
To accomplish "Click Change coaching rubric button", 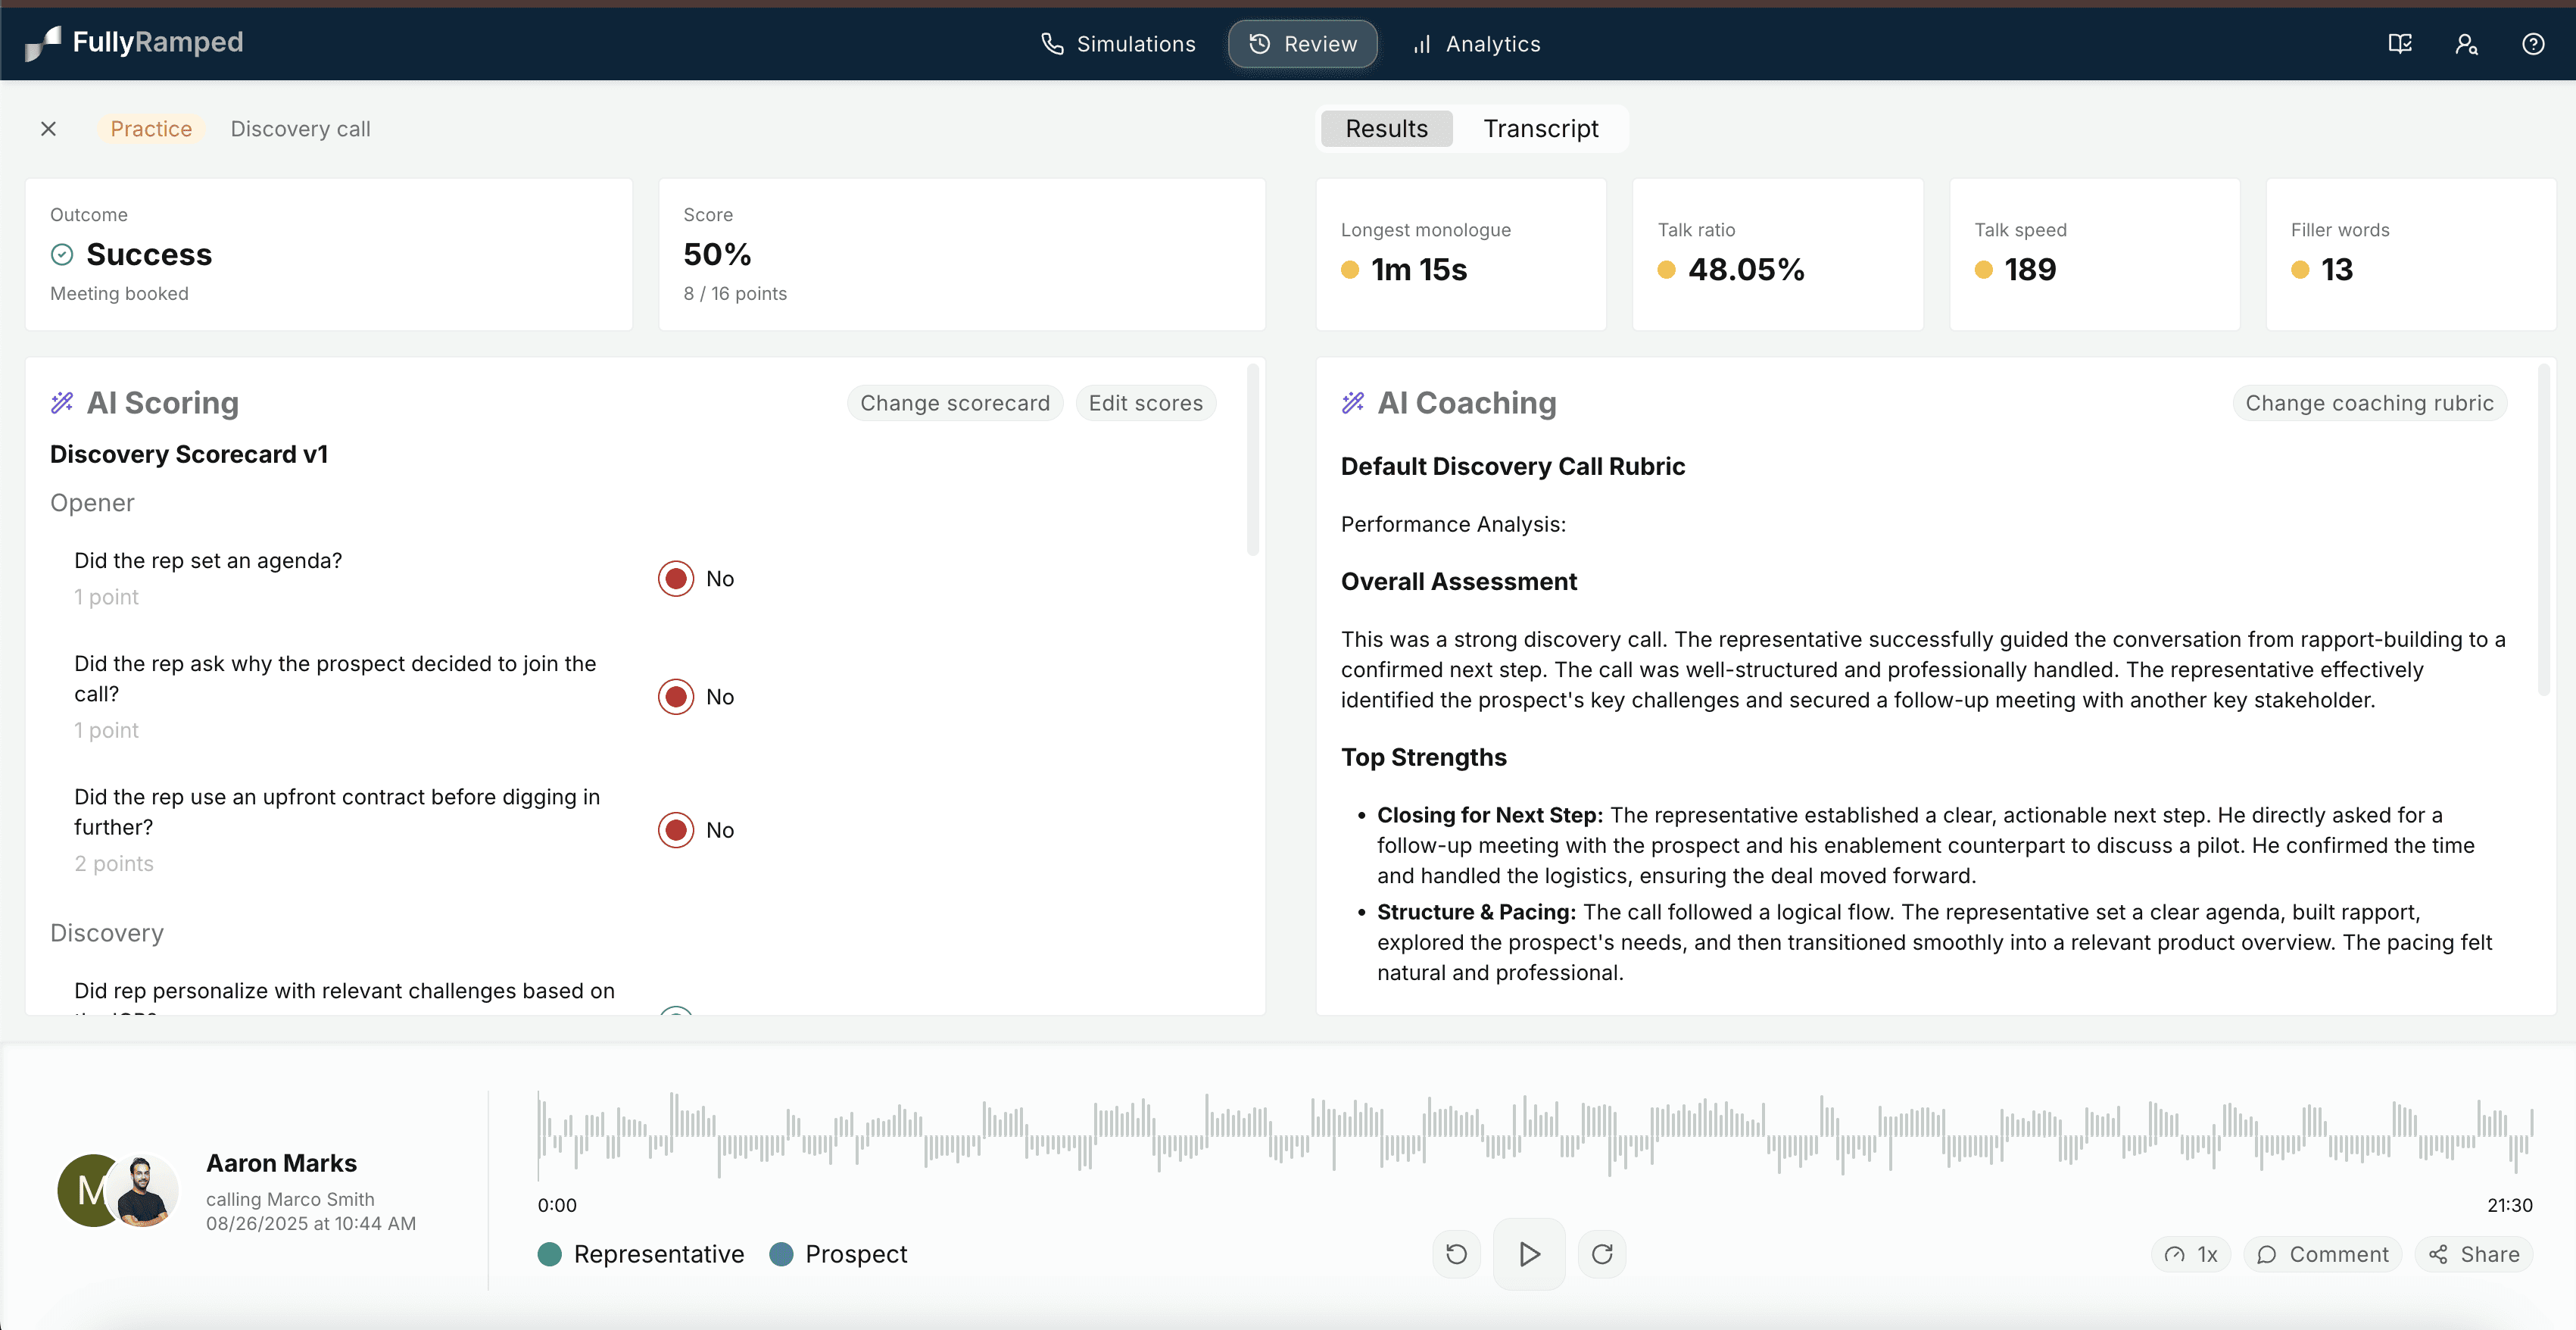I will (2369, 403).
